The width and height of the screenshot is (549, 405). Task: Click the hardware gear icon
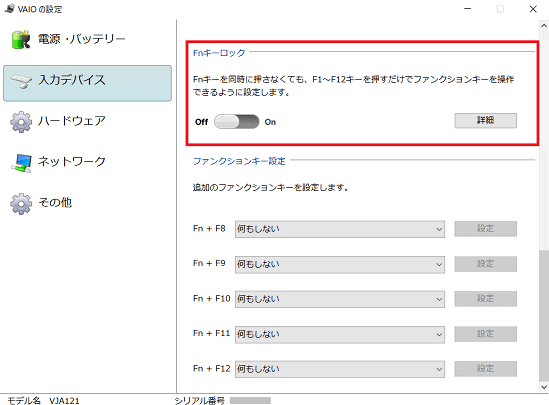21,121
